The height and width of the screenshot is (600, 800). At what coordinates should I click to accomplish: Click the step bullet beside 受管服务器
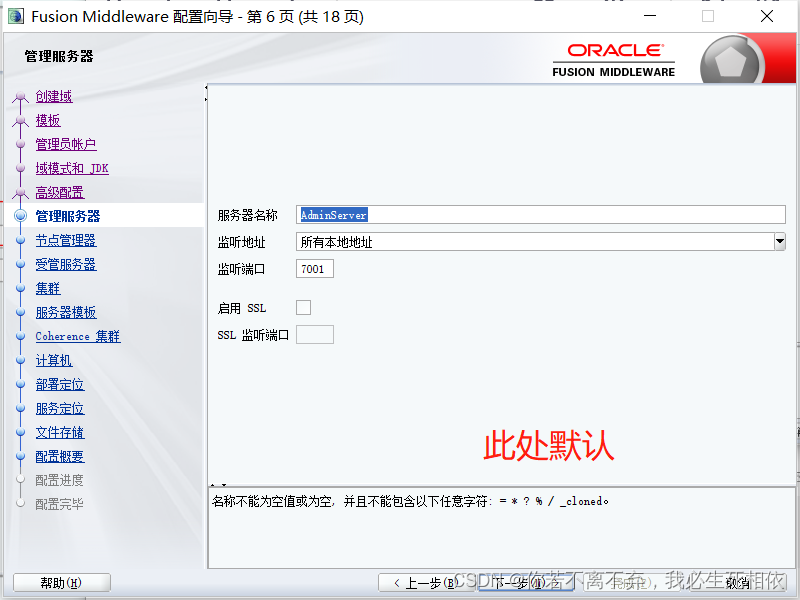[x=20, y=264]
